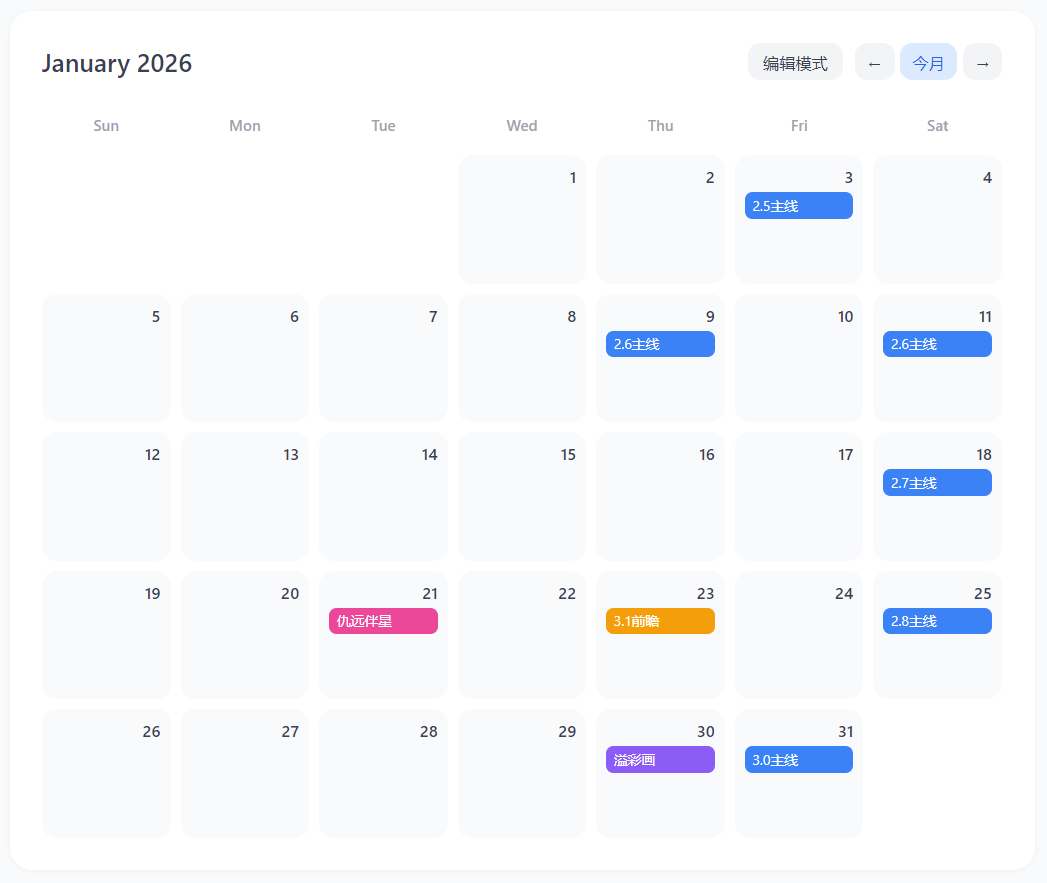Go to previous month with left arrow

(874, 63)
